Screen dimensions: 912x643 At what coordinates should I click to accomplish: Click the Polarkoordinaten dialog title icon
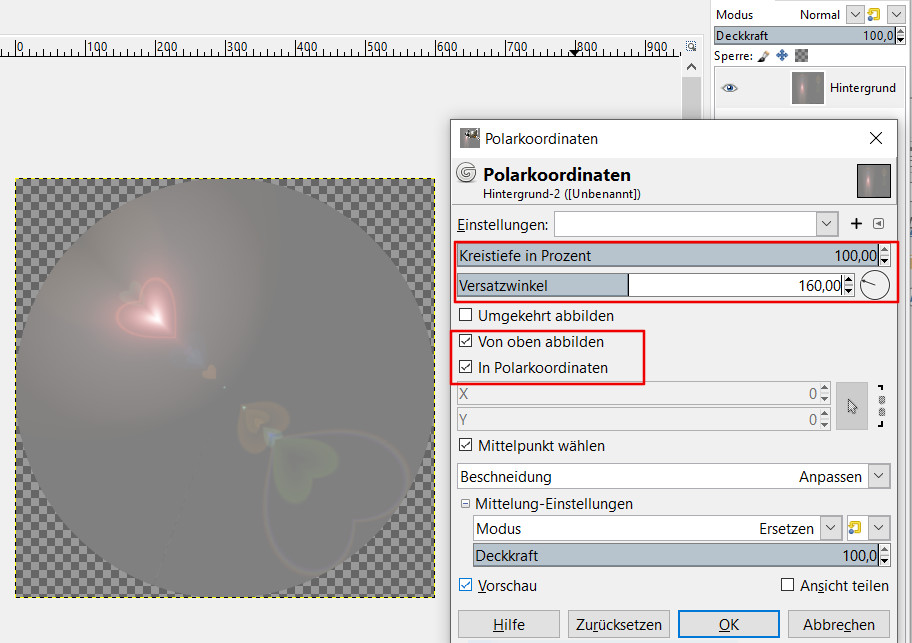(x=469, y=138)
